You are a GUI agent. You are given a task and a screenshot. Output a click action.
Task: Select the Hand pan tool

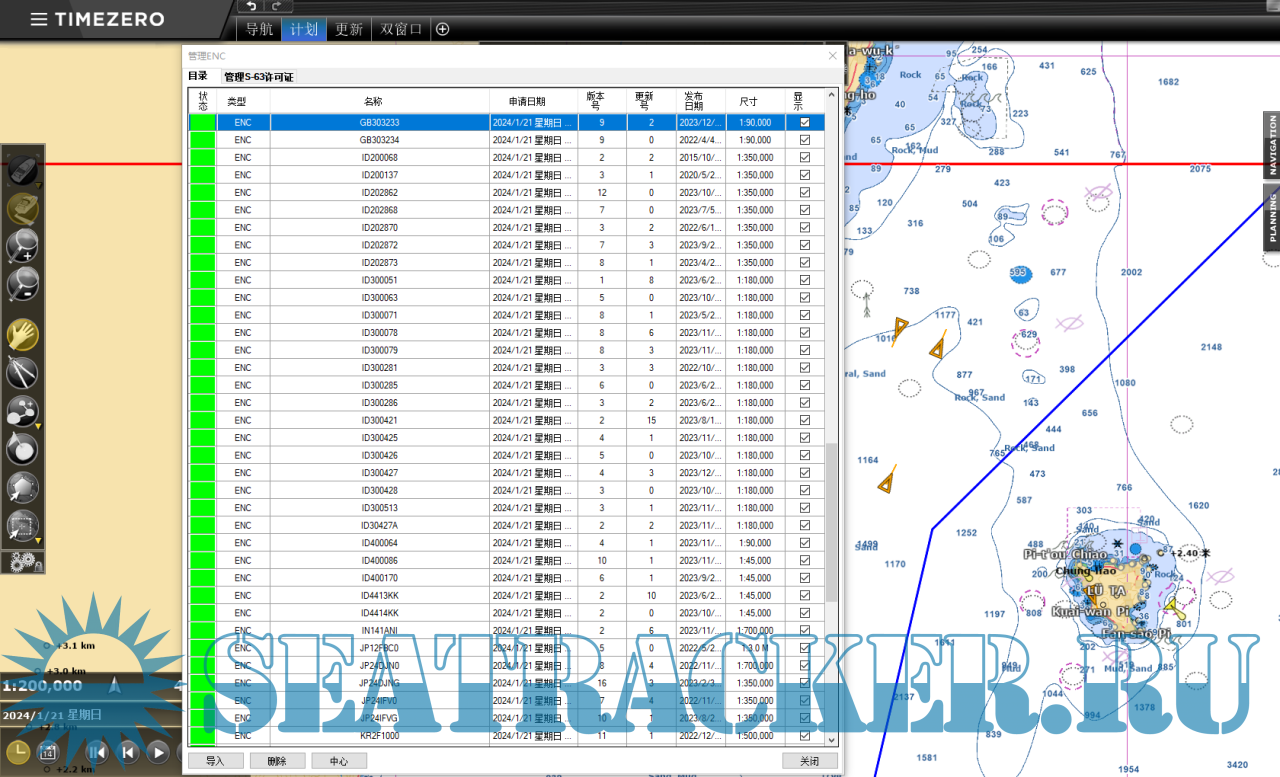22,332
